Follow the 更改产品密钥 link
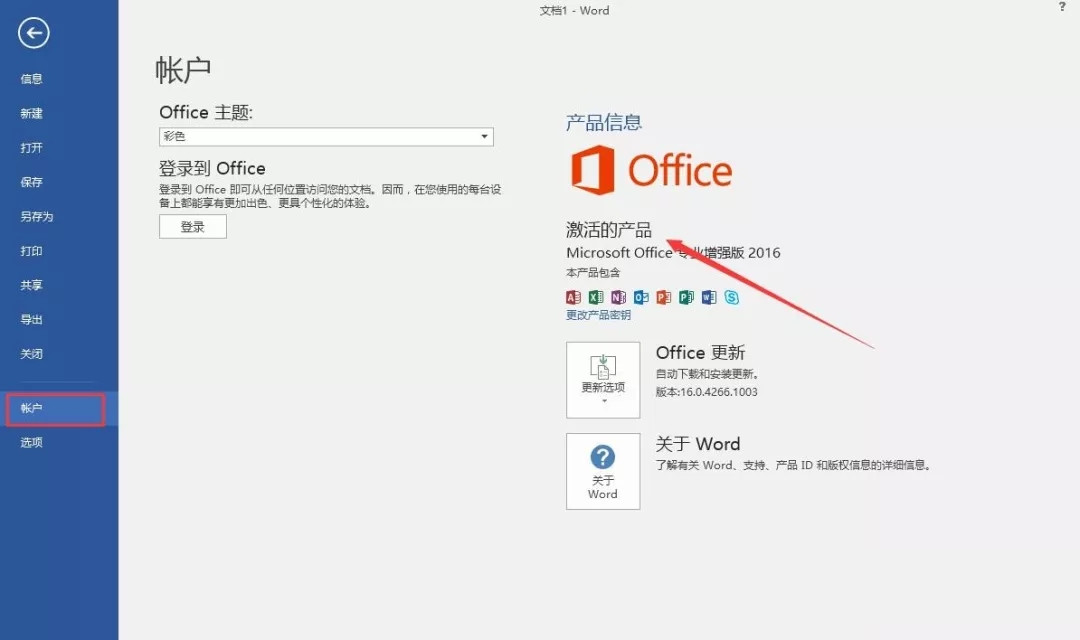This screenshot has width=1080, height=640. coord(599,316)
